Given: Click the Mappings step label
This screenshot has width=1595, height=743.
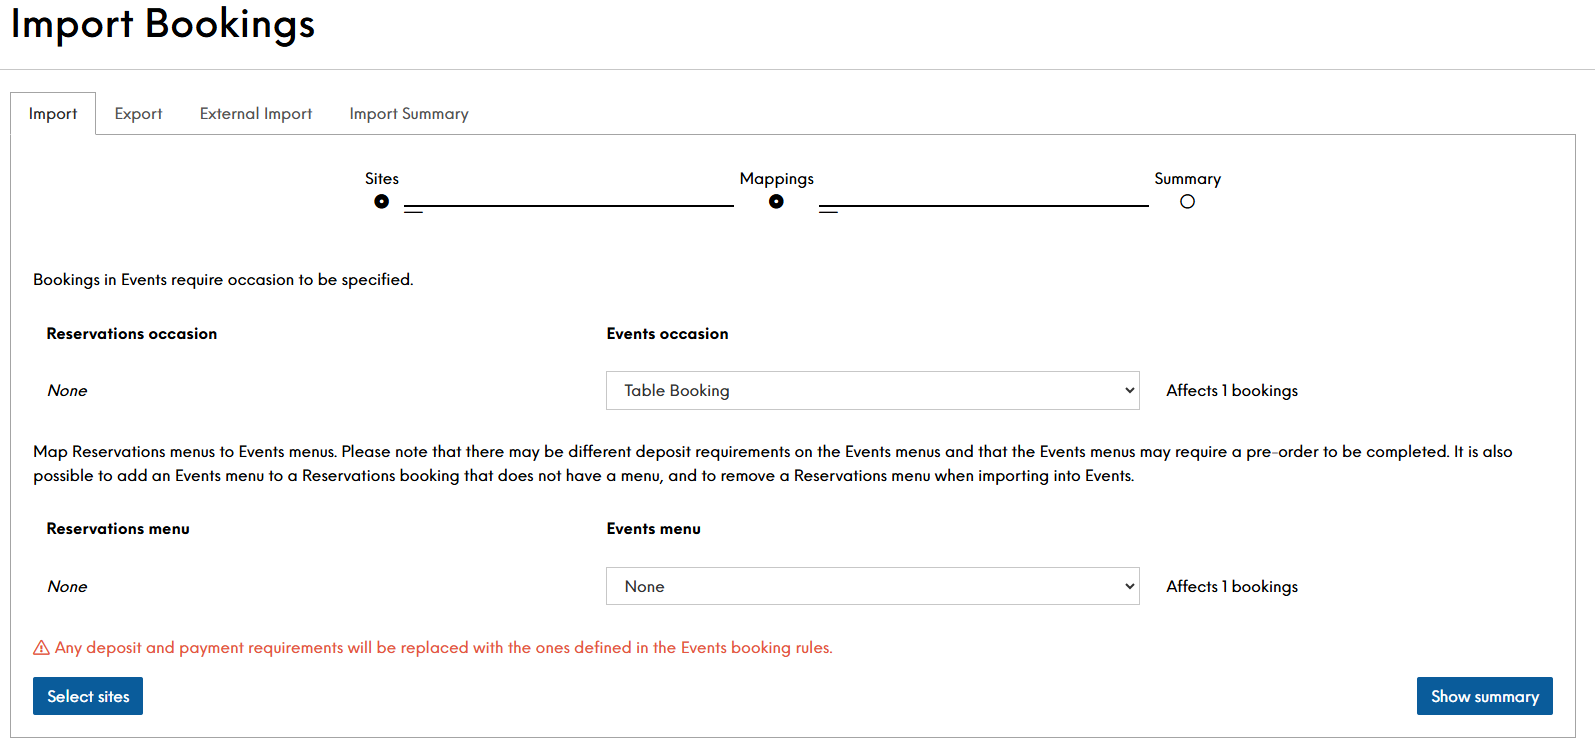Looking at the screenshot, I should 776,179.
